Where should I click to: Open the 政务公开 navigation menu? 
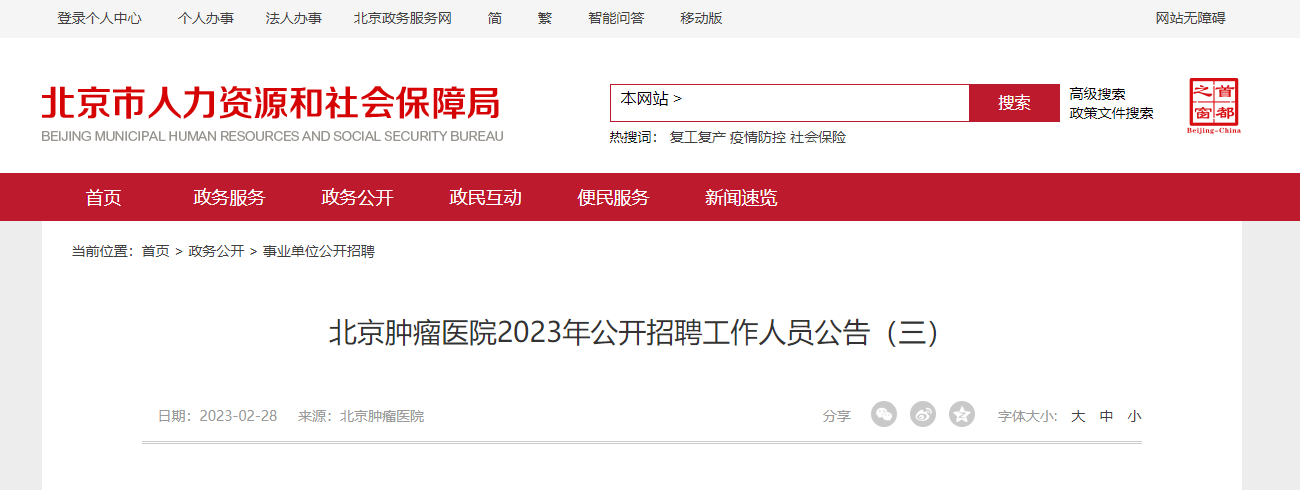click(357, 198)
